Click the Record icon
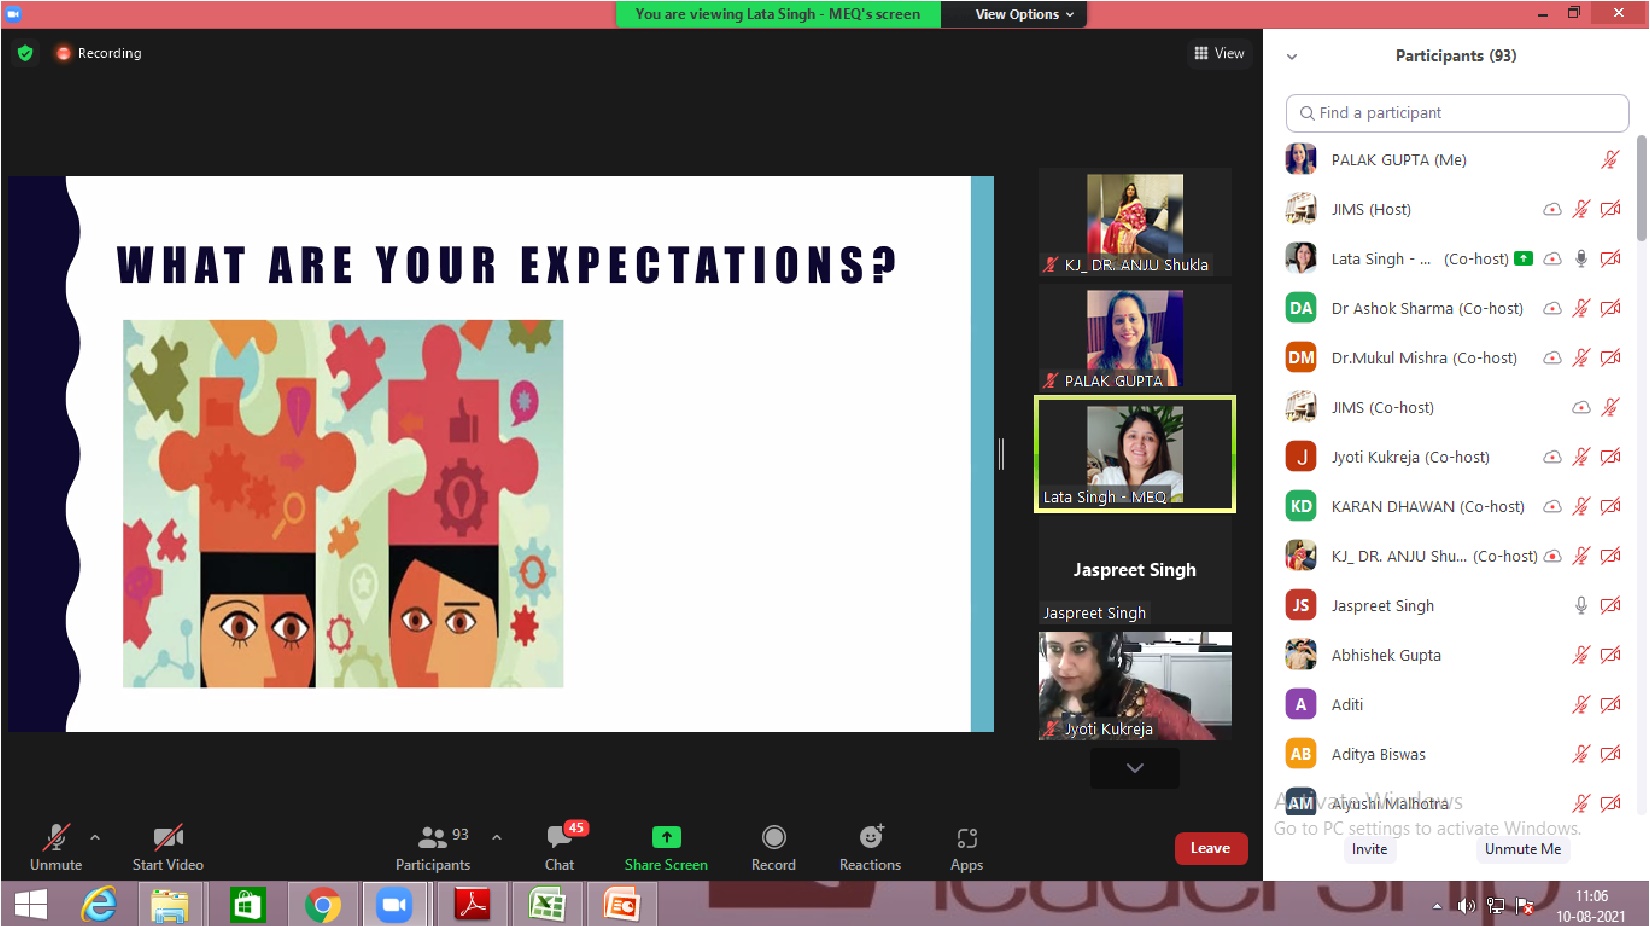The image size is (1650, 926). [773, 838]
